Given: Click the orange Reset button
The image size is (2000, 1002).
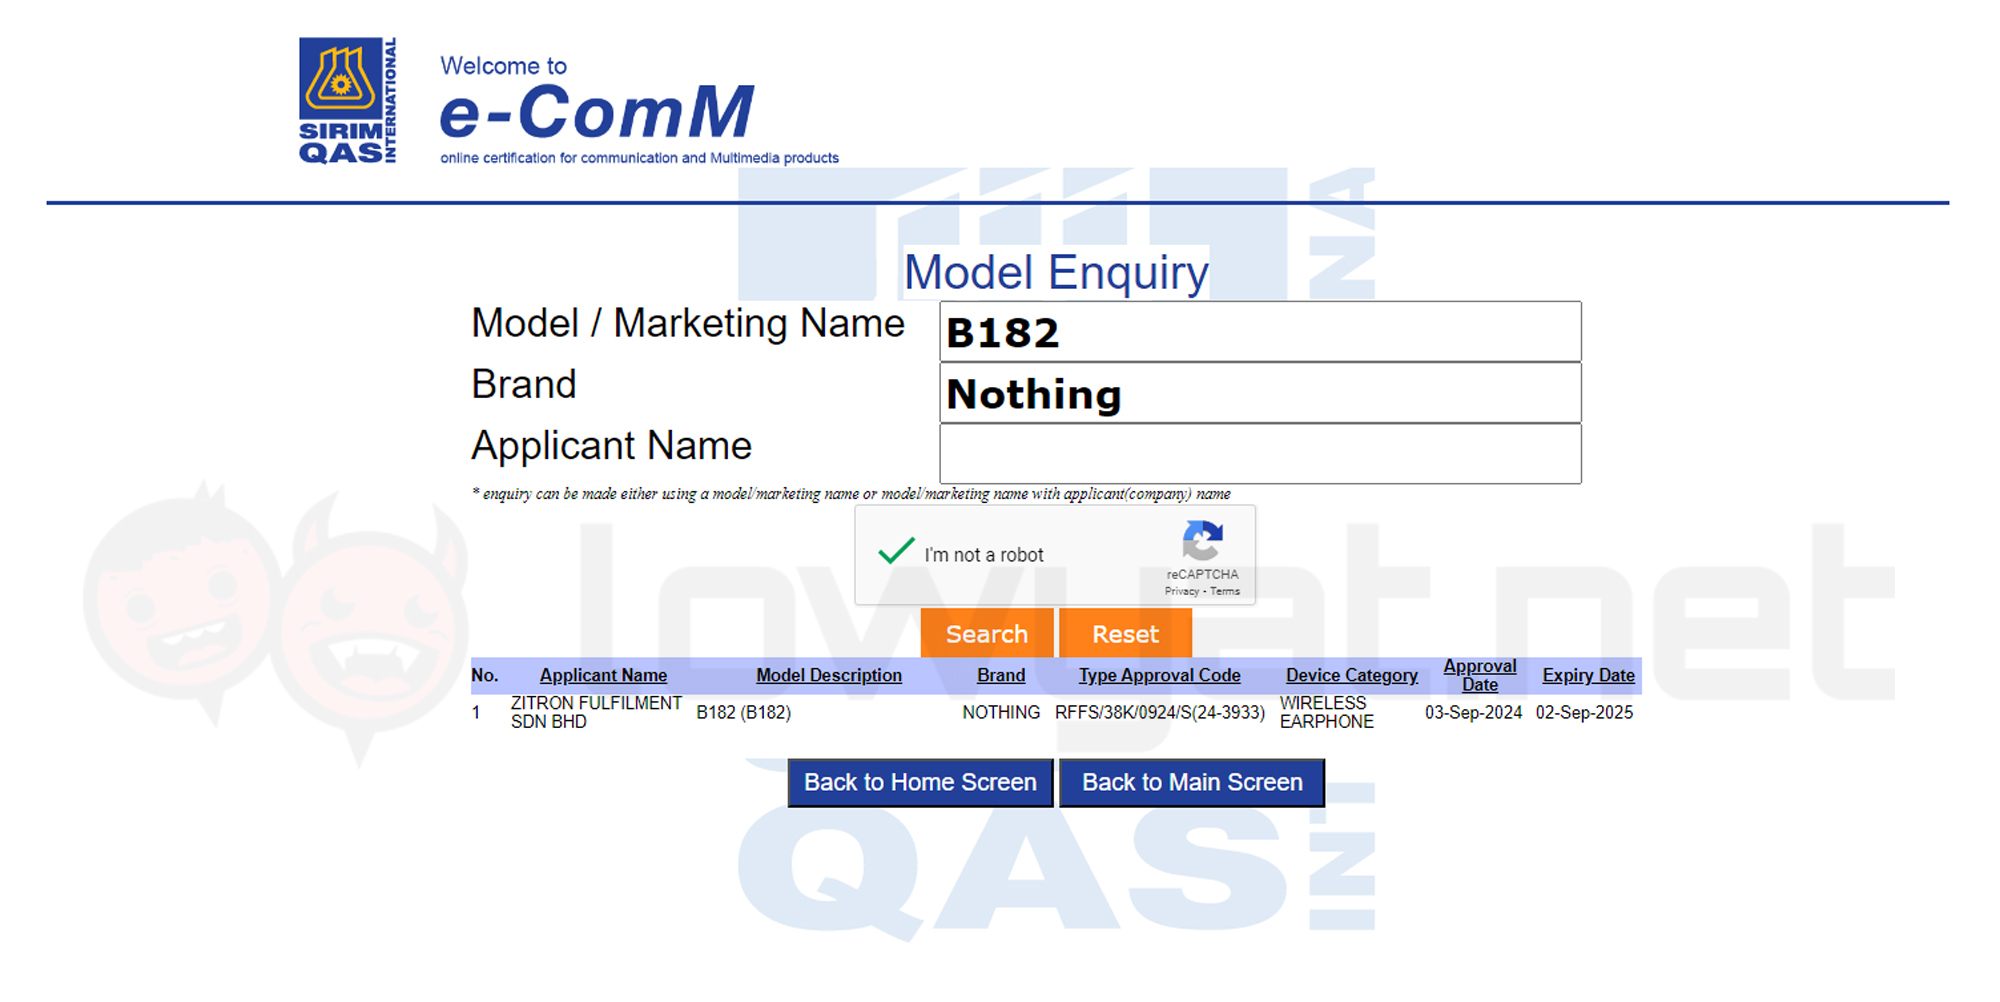Looking at the screenshot, I should [x=1125, y=634].
